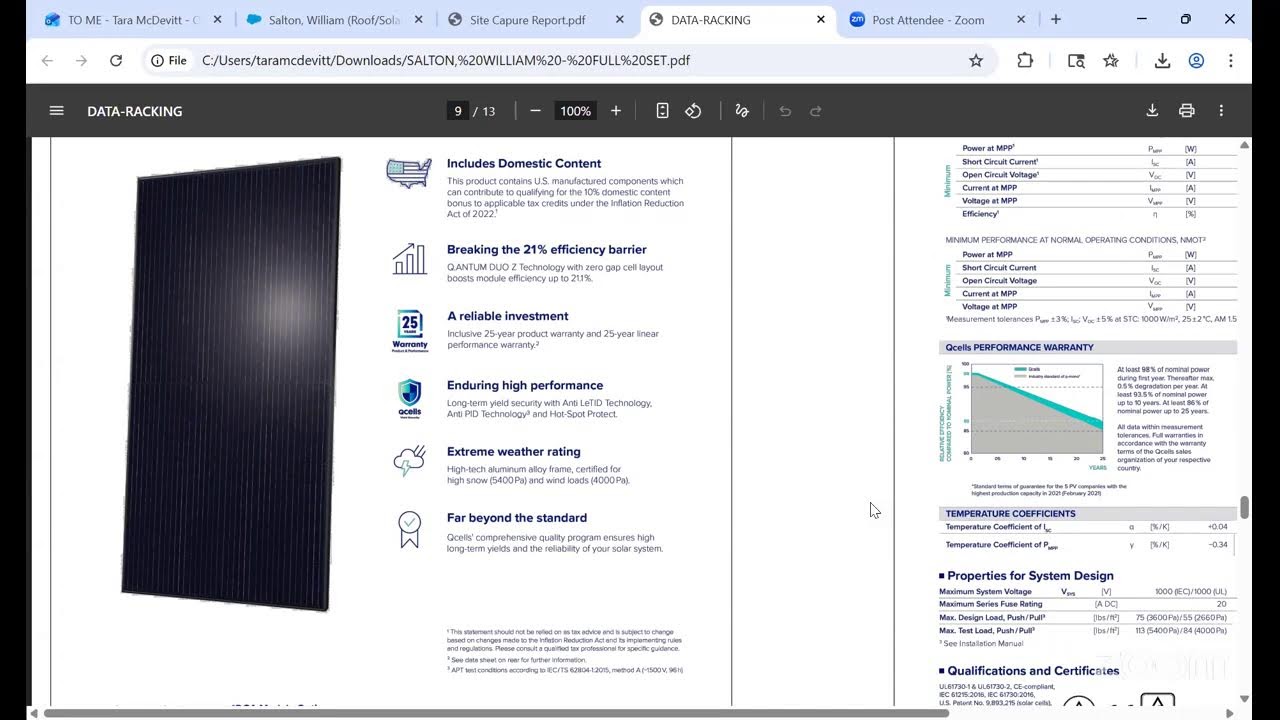Close the Salton, William tab

(x=418, y=19)
